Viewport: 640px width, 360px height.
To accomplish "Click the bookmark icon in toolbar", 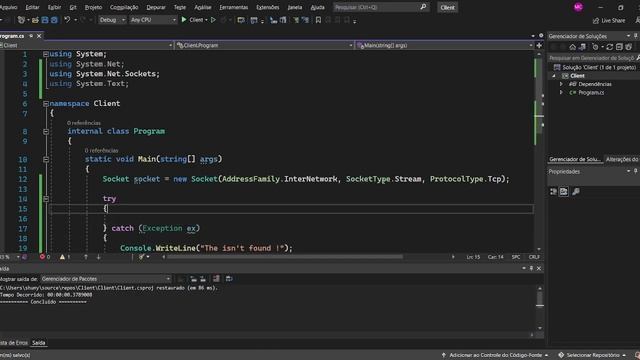I will [318, 20].
